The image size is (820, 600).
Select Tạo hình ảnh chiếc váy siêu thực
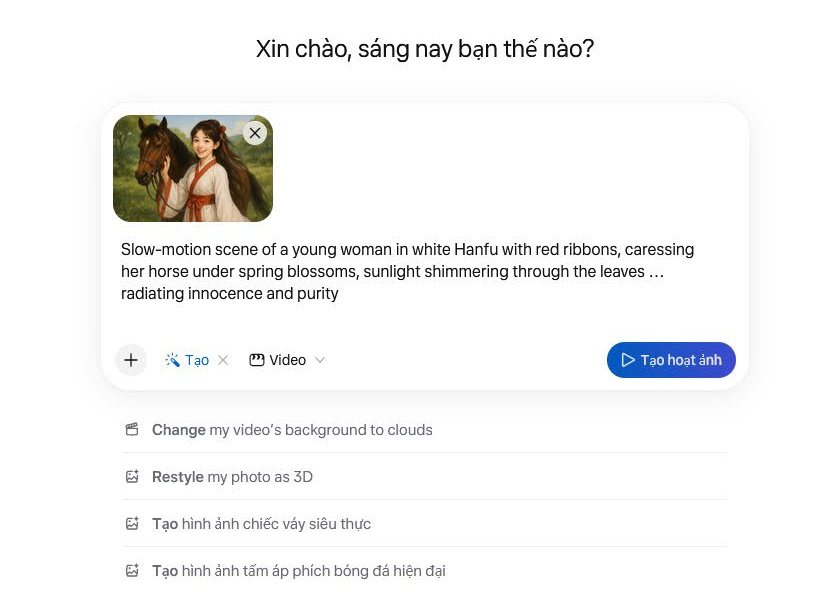(261, 524)
